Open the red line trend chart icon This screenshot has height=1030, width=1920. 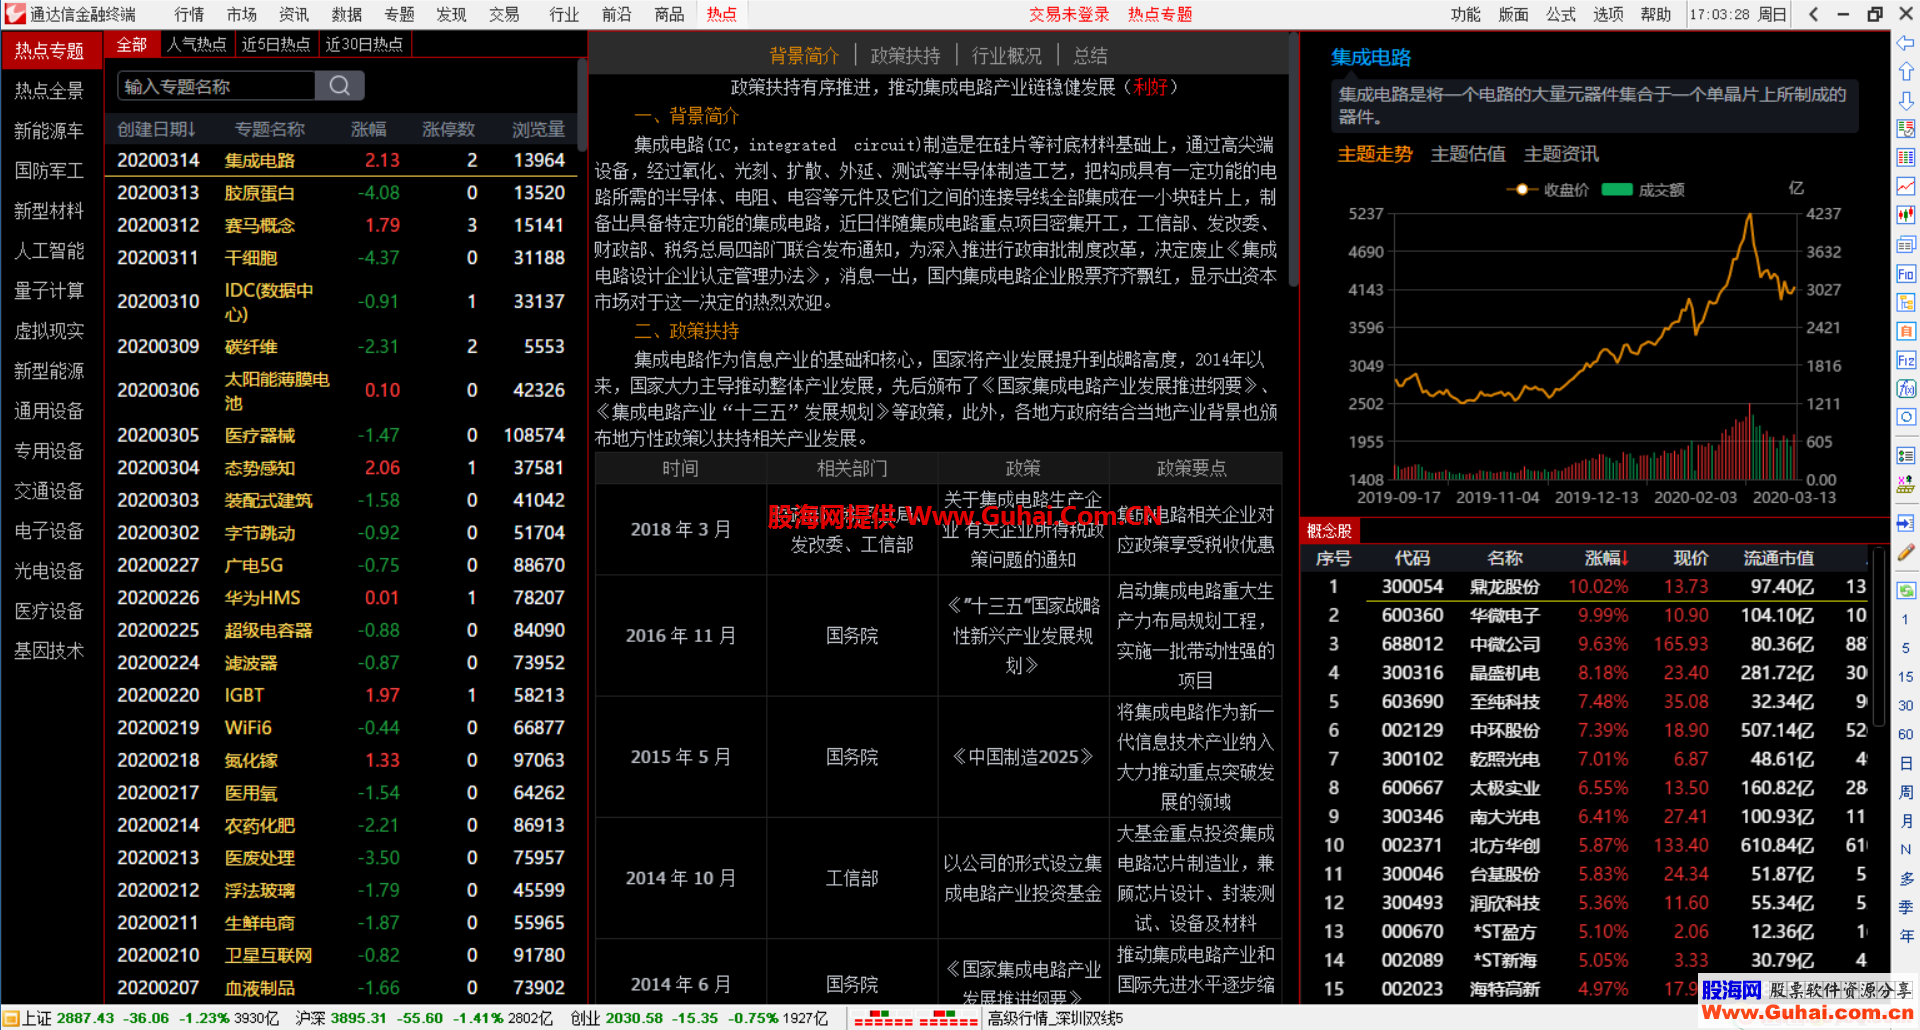[x=1906, y=187]
